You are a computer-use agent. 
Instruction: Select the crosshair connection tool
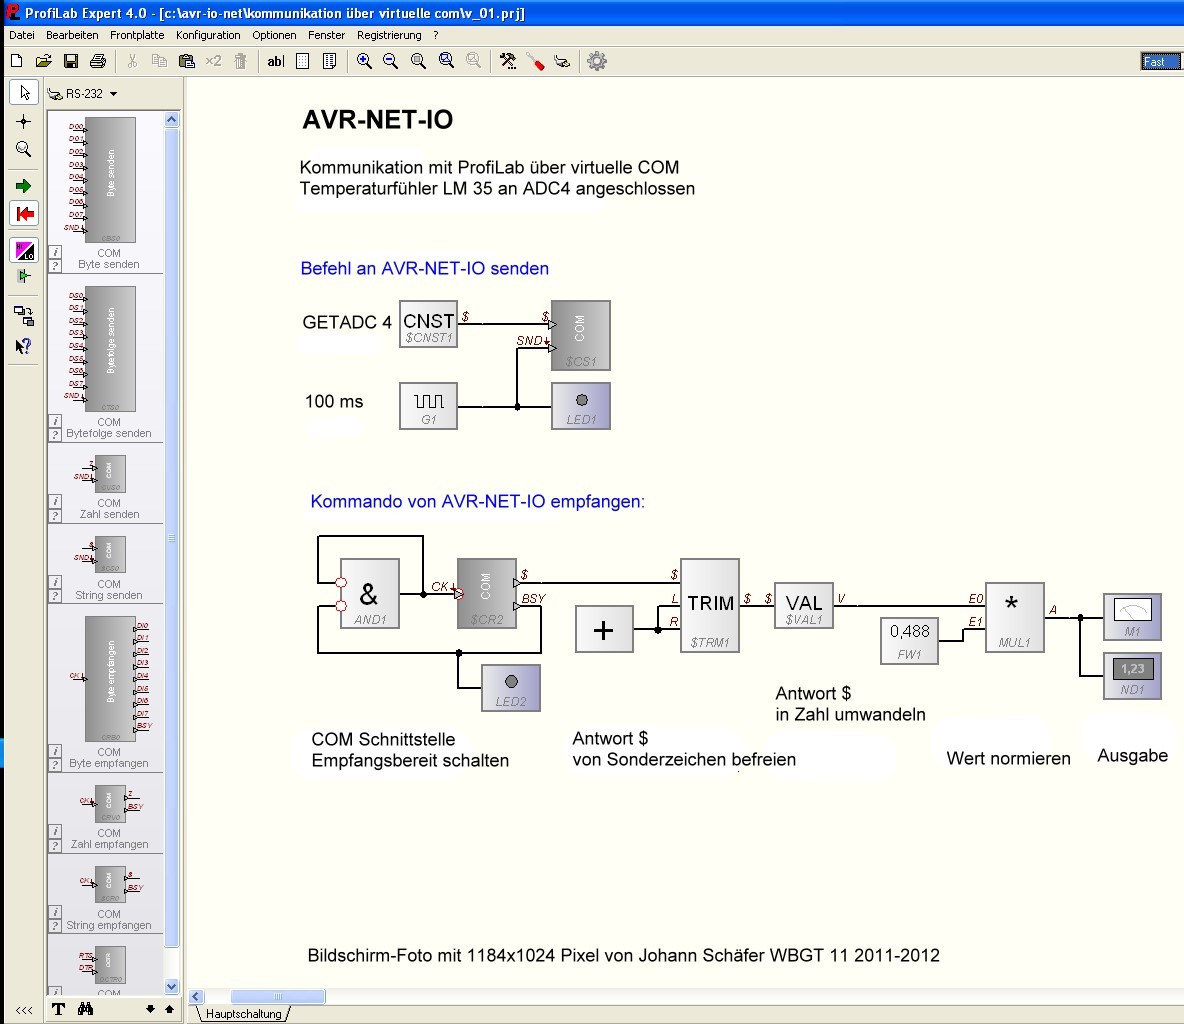pyautogui.click(x=24, y=121)
